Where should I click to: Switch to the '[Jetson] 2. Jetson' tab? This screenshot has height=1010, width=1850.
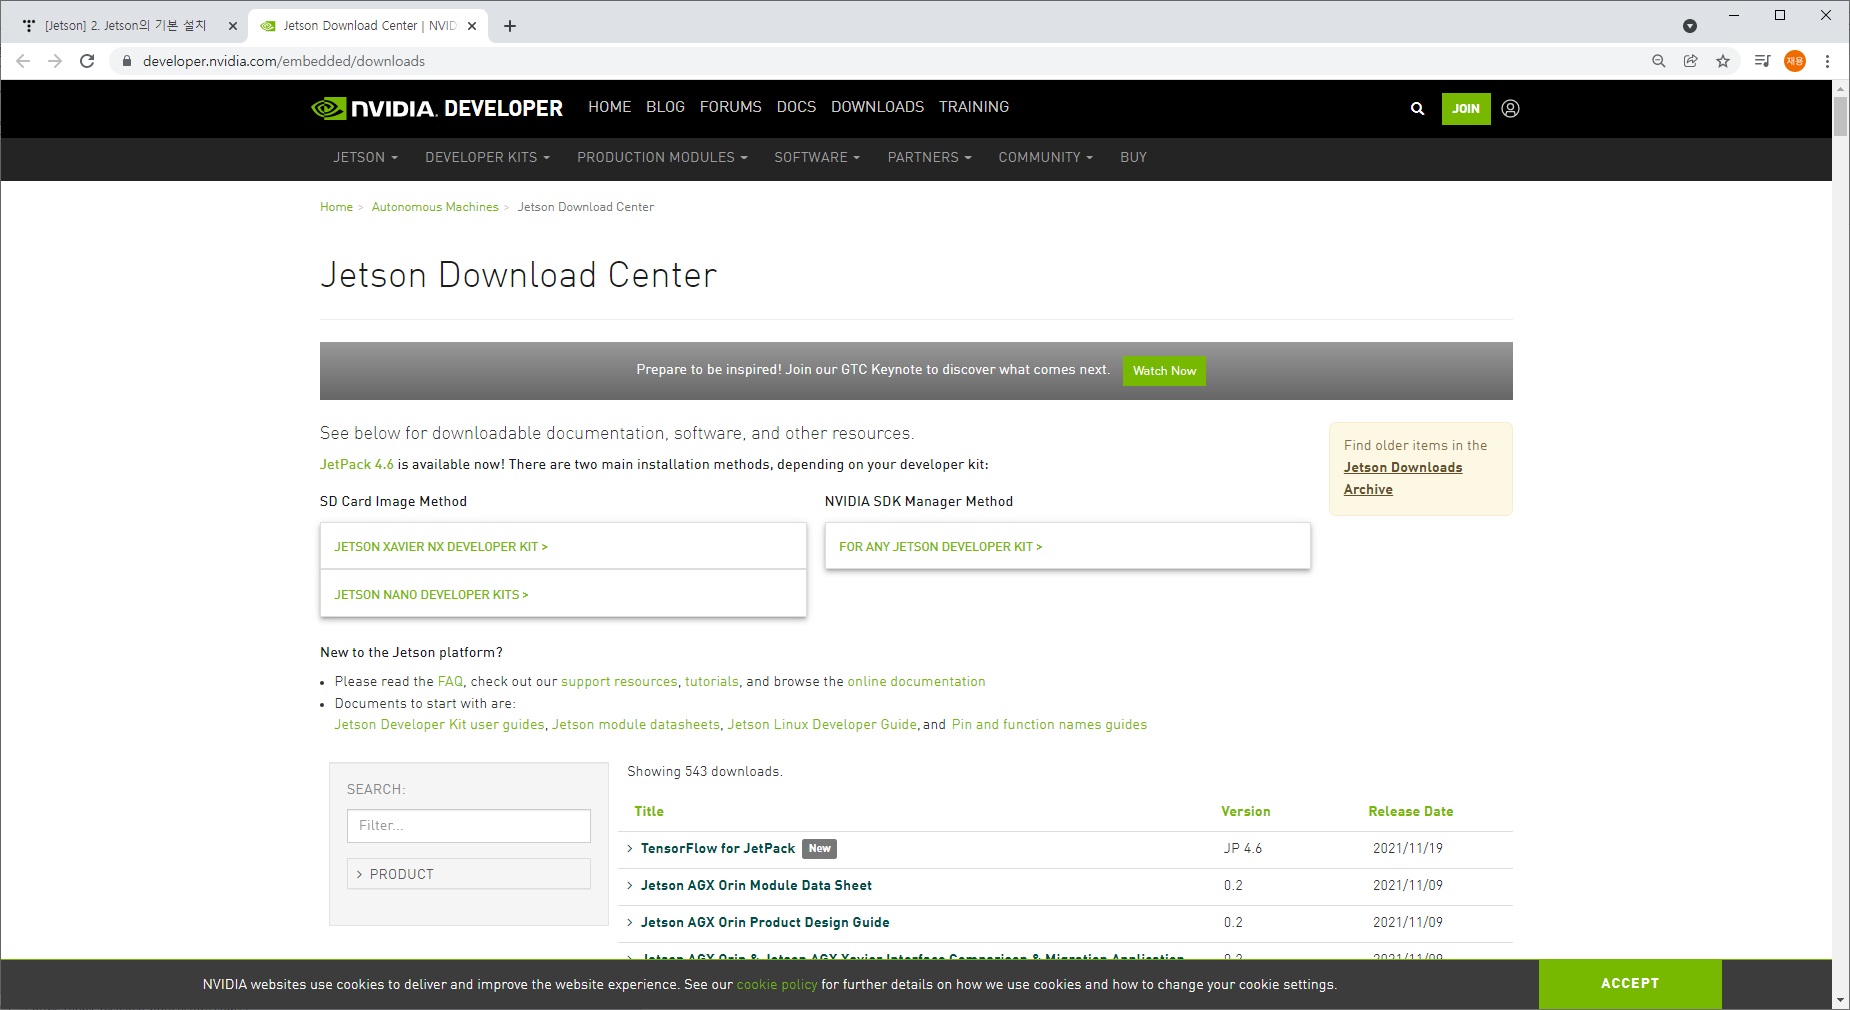click(x=124, y=26)
